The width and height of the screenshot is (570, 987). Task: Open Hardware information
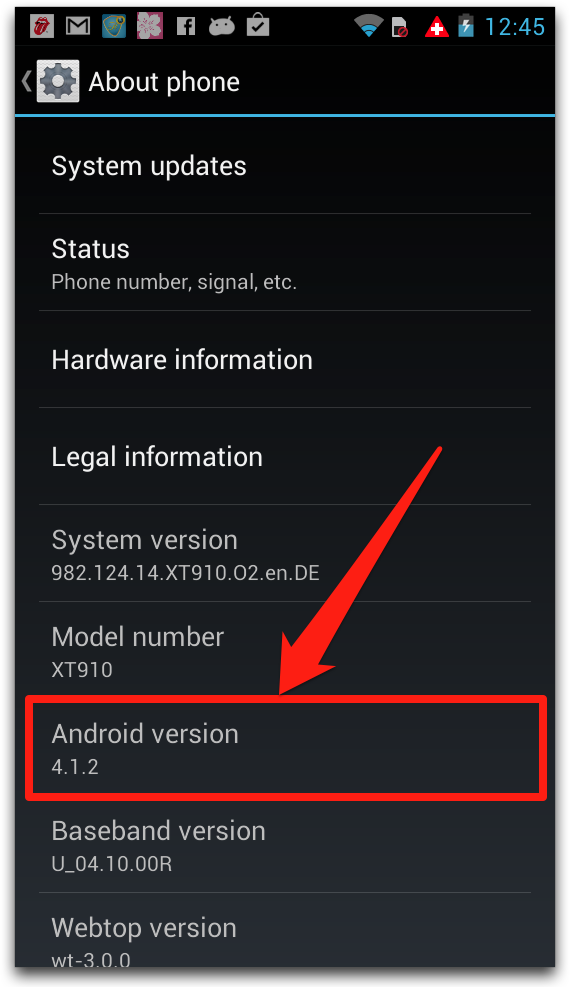(x=285, y=359)
